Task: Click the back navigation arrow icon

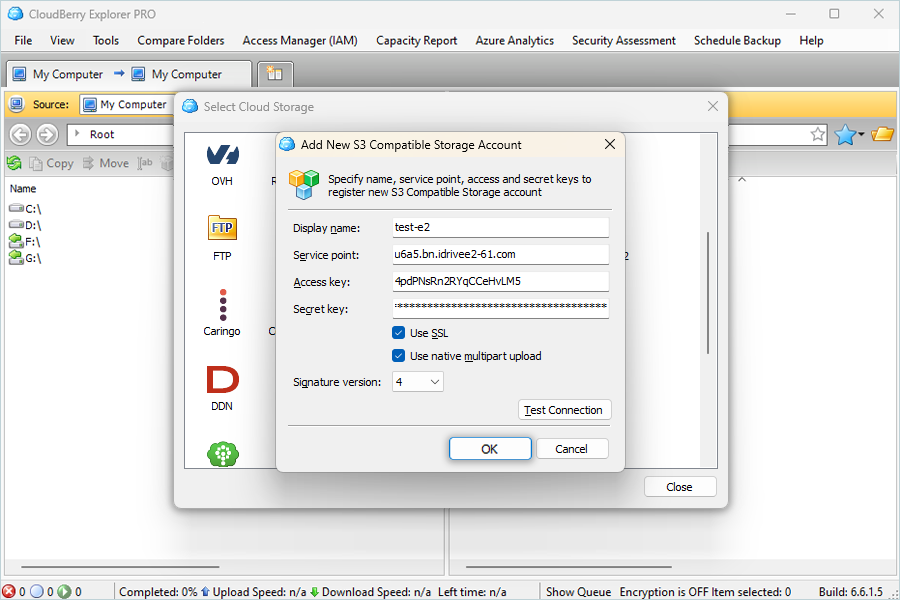Action: [20, 134]
